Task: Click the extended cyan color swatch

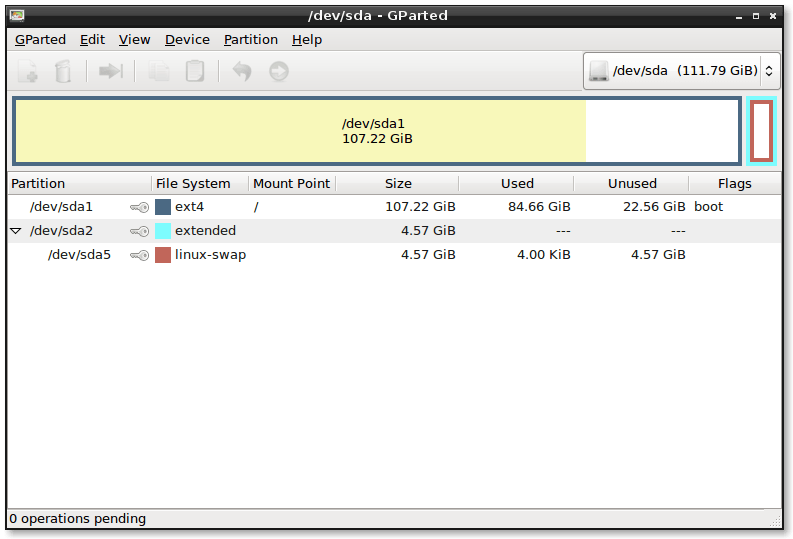Action: click(x=163, y=231)
